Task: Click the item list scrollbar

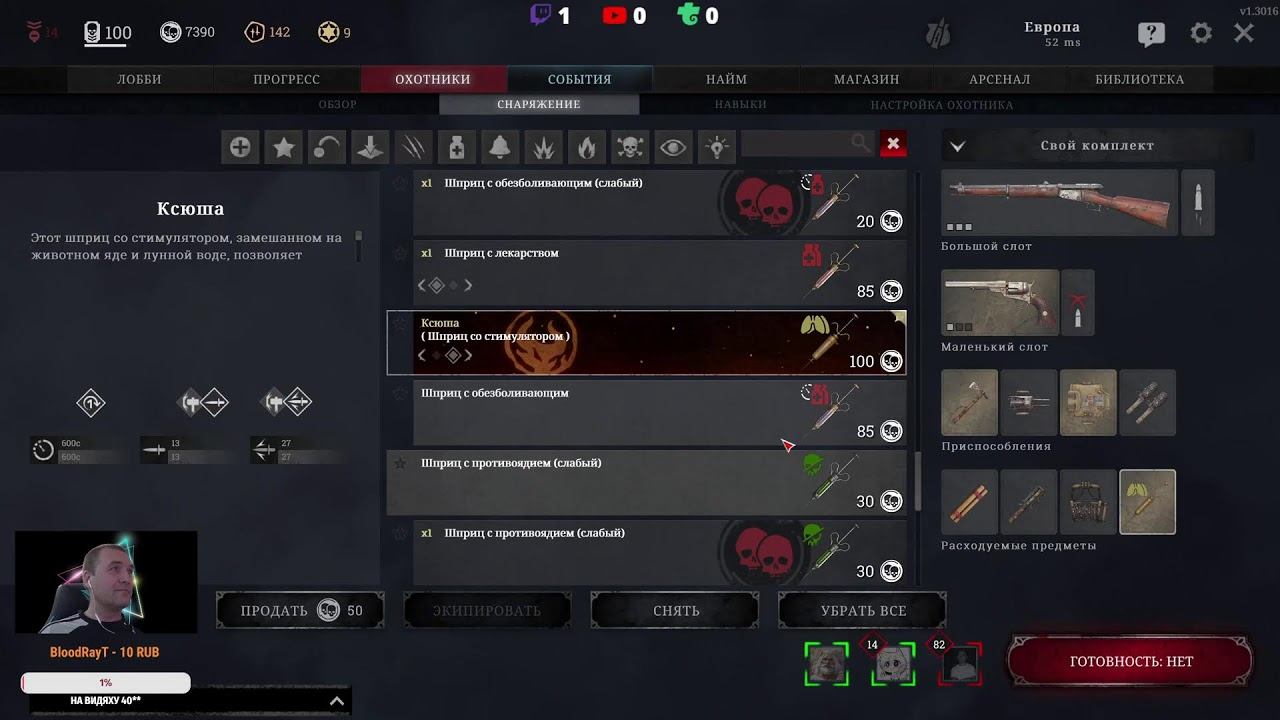Action: pyautogui.click(x=918, y=480)
